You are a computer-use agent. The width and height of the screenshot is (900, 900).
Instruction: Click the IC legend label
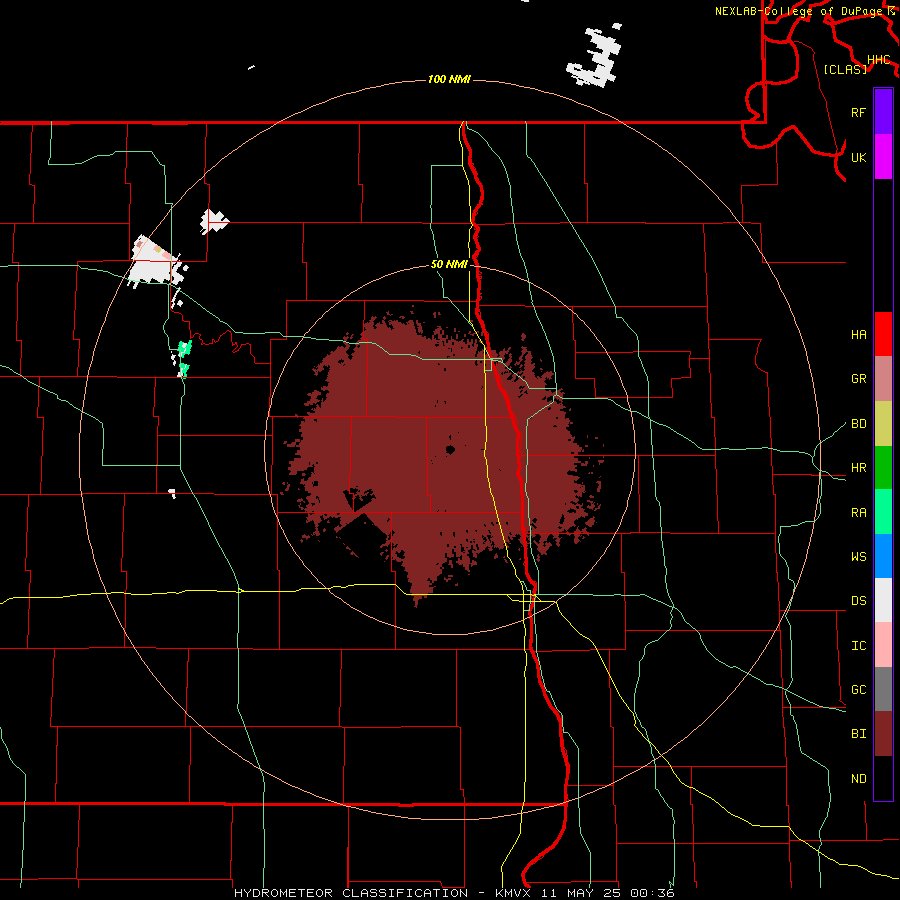coord(858,645)
